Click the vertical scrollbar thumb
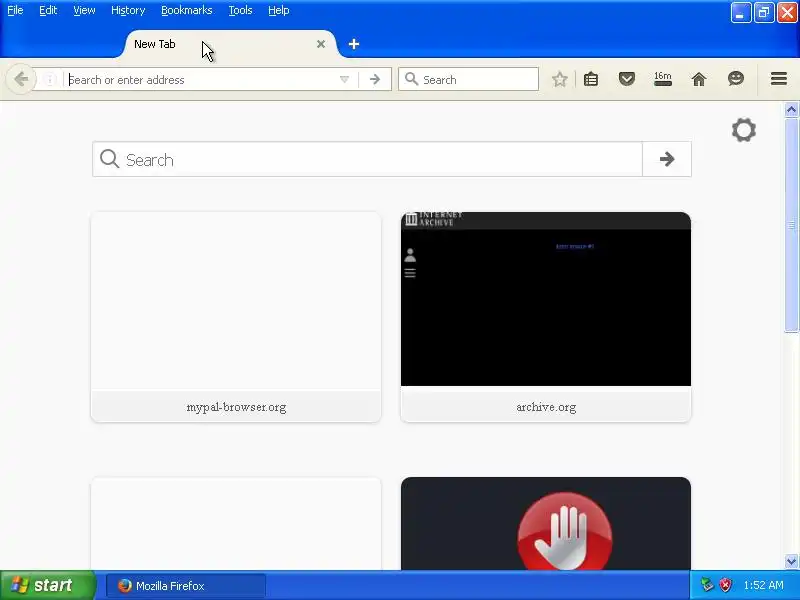 coord(791,225)
